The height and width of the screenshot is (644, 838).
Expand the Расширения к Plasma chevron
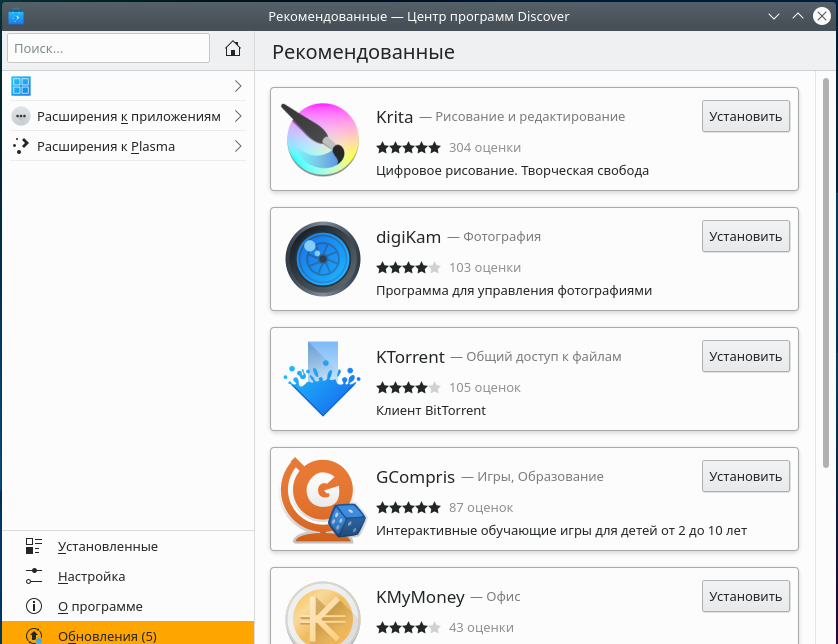tap(238, 146)
